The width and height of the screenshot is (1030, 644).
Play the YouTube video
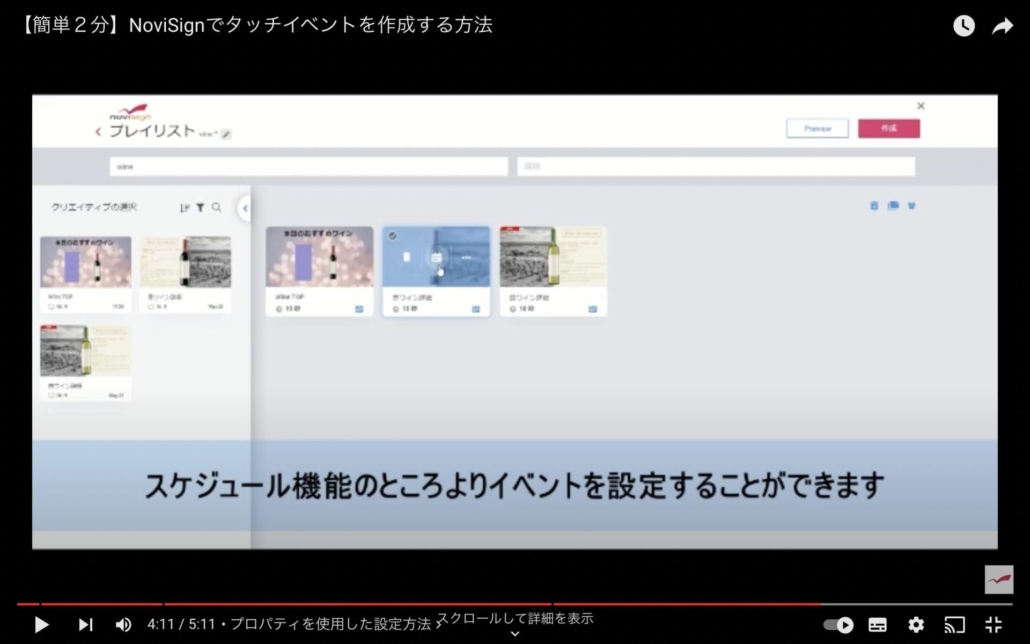click(x=41, y=624)
